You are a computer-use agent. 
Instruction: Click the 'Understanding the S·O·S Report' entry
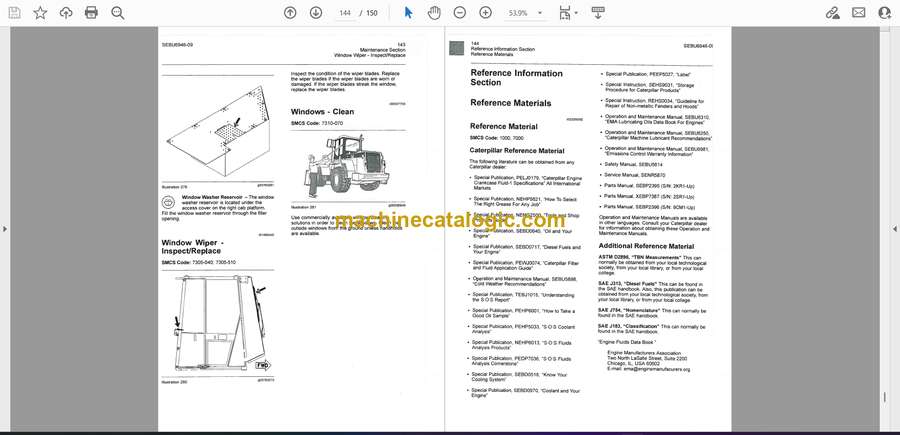click(x=521, y=297)
